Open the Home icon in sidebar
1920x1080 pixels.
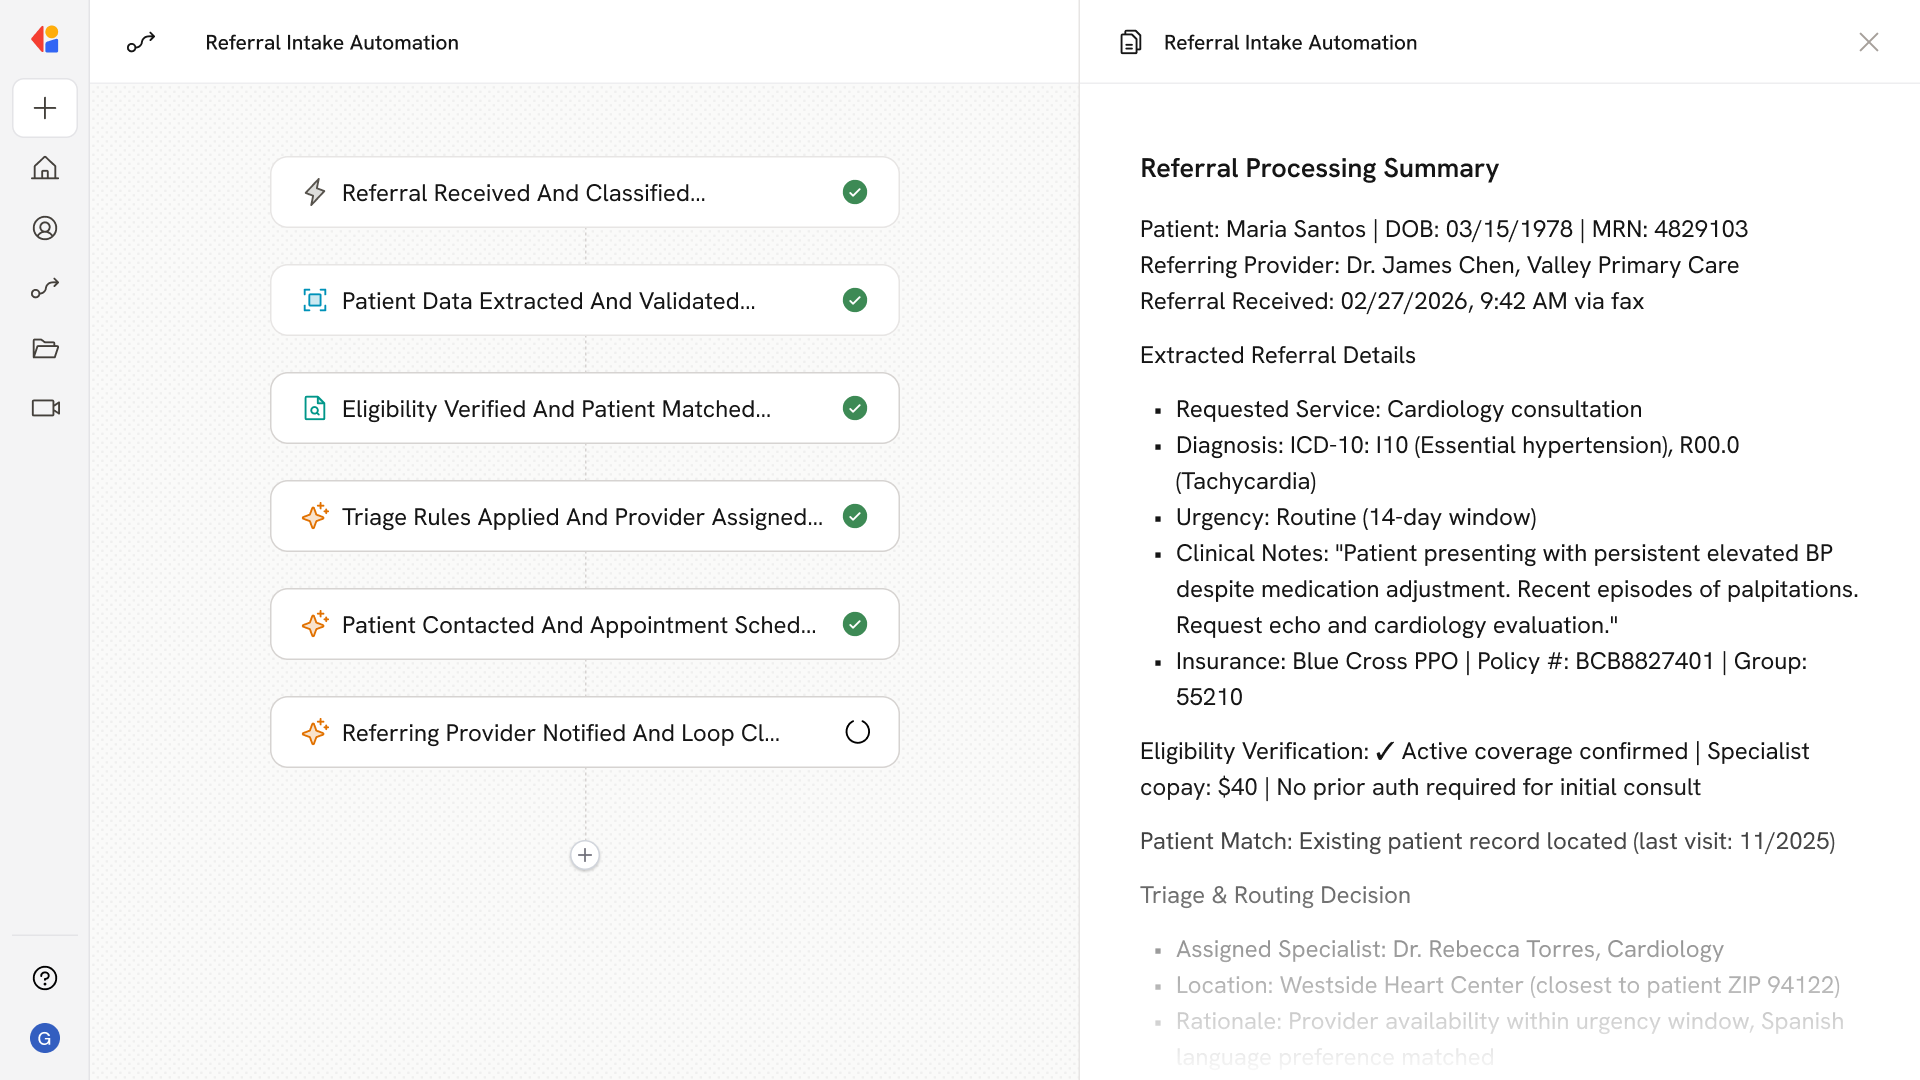click(45, 168)
